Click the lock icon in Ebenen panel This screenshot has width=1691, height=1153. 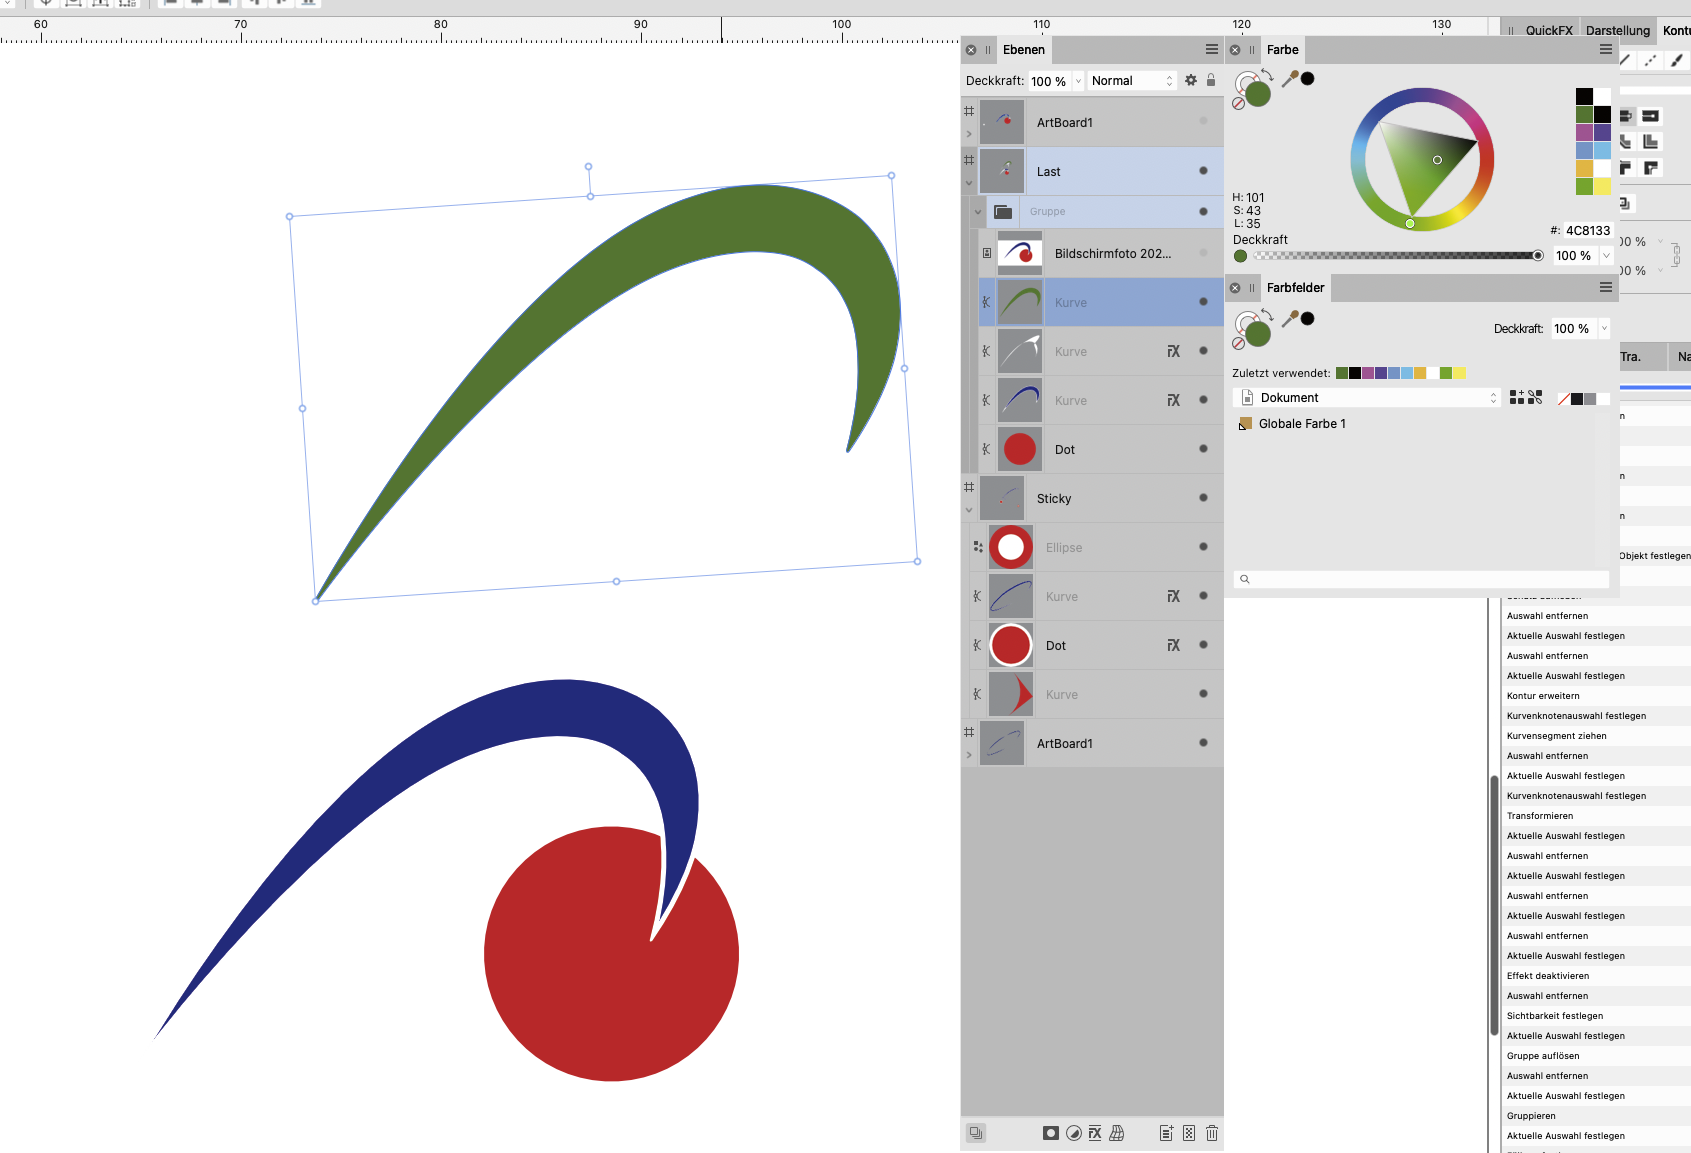click(x=1211, y=80)
